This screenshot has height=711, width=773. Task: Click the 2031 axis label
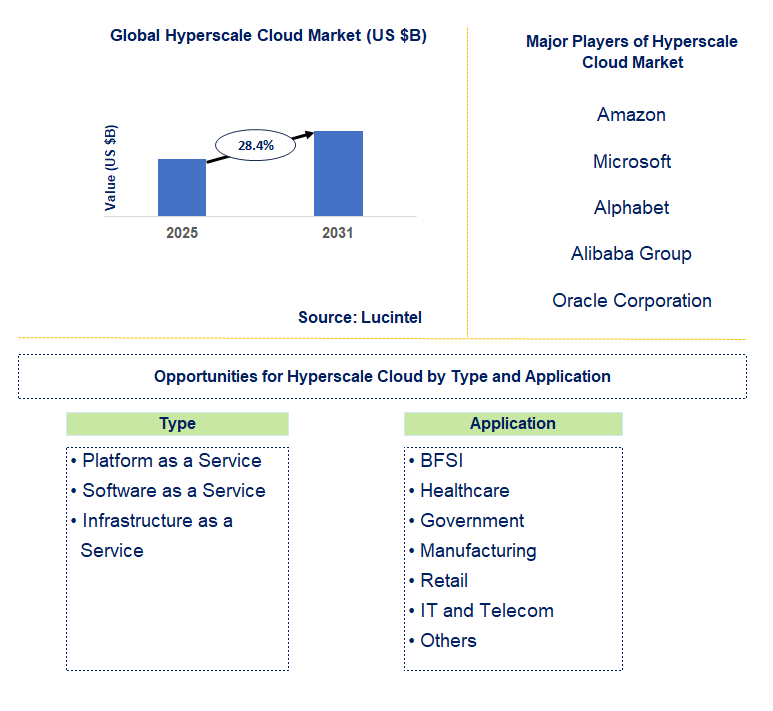pyautogui.click(x=338, y=233)
